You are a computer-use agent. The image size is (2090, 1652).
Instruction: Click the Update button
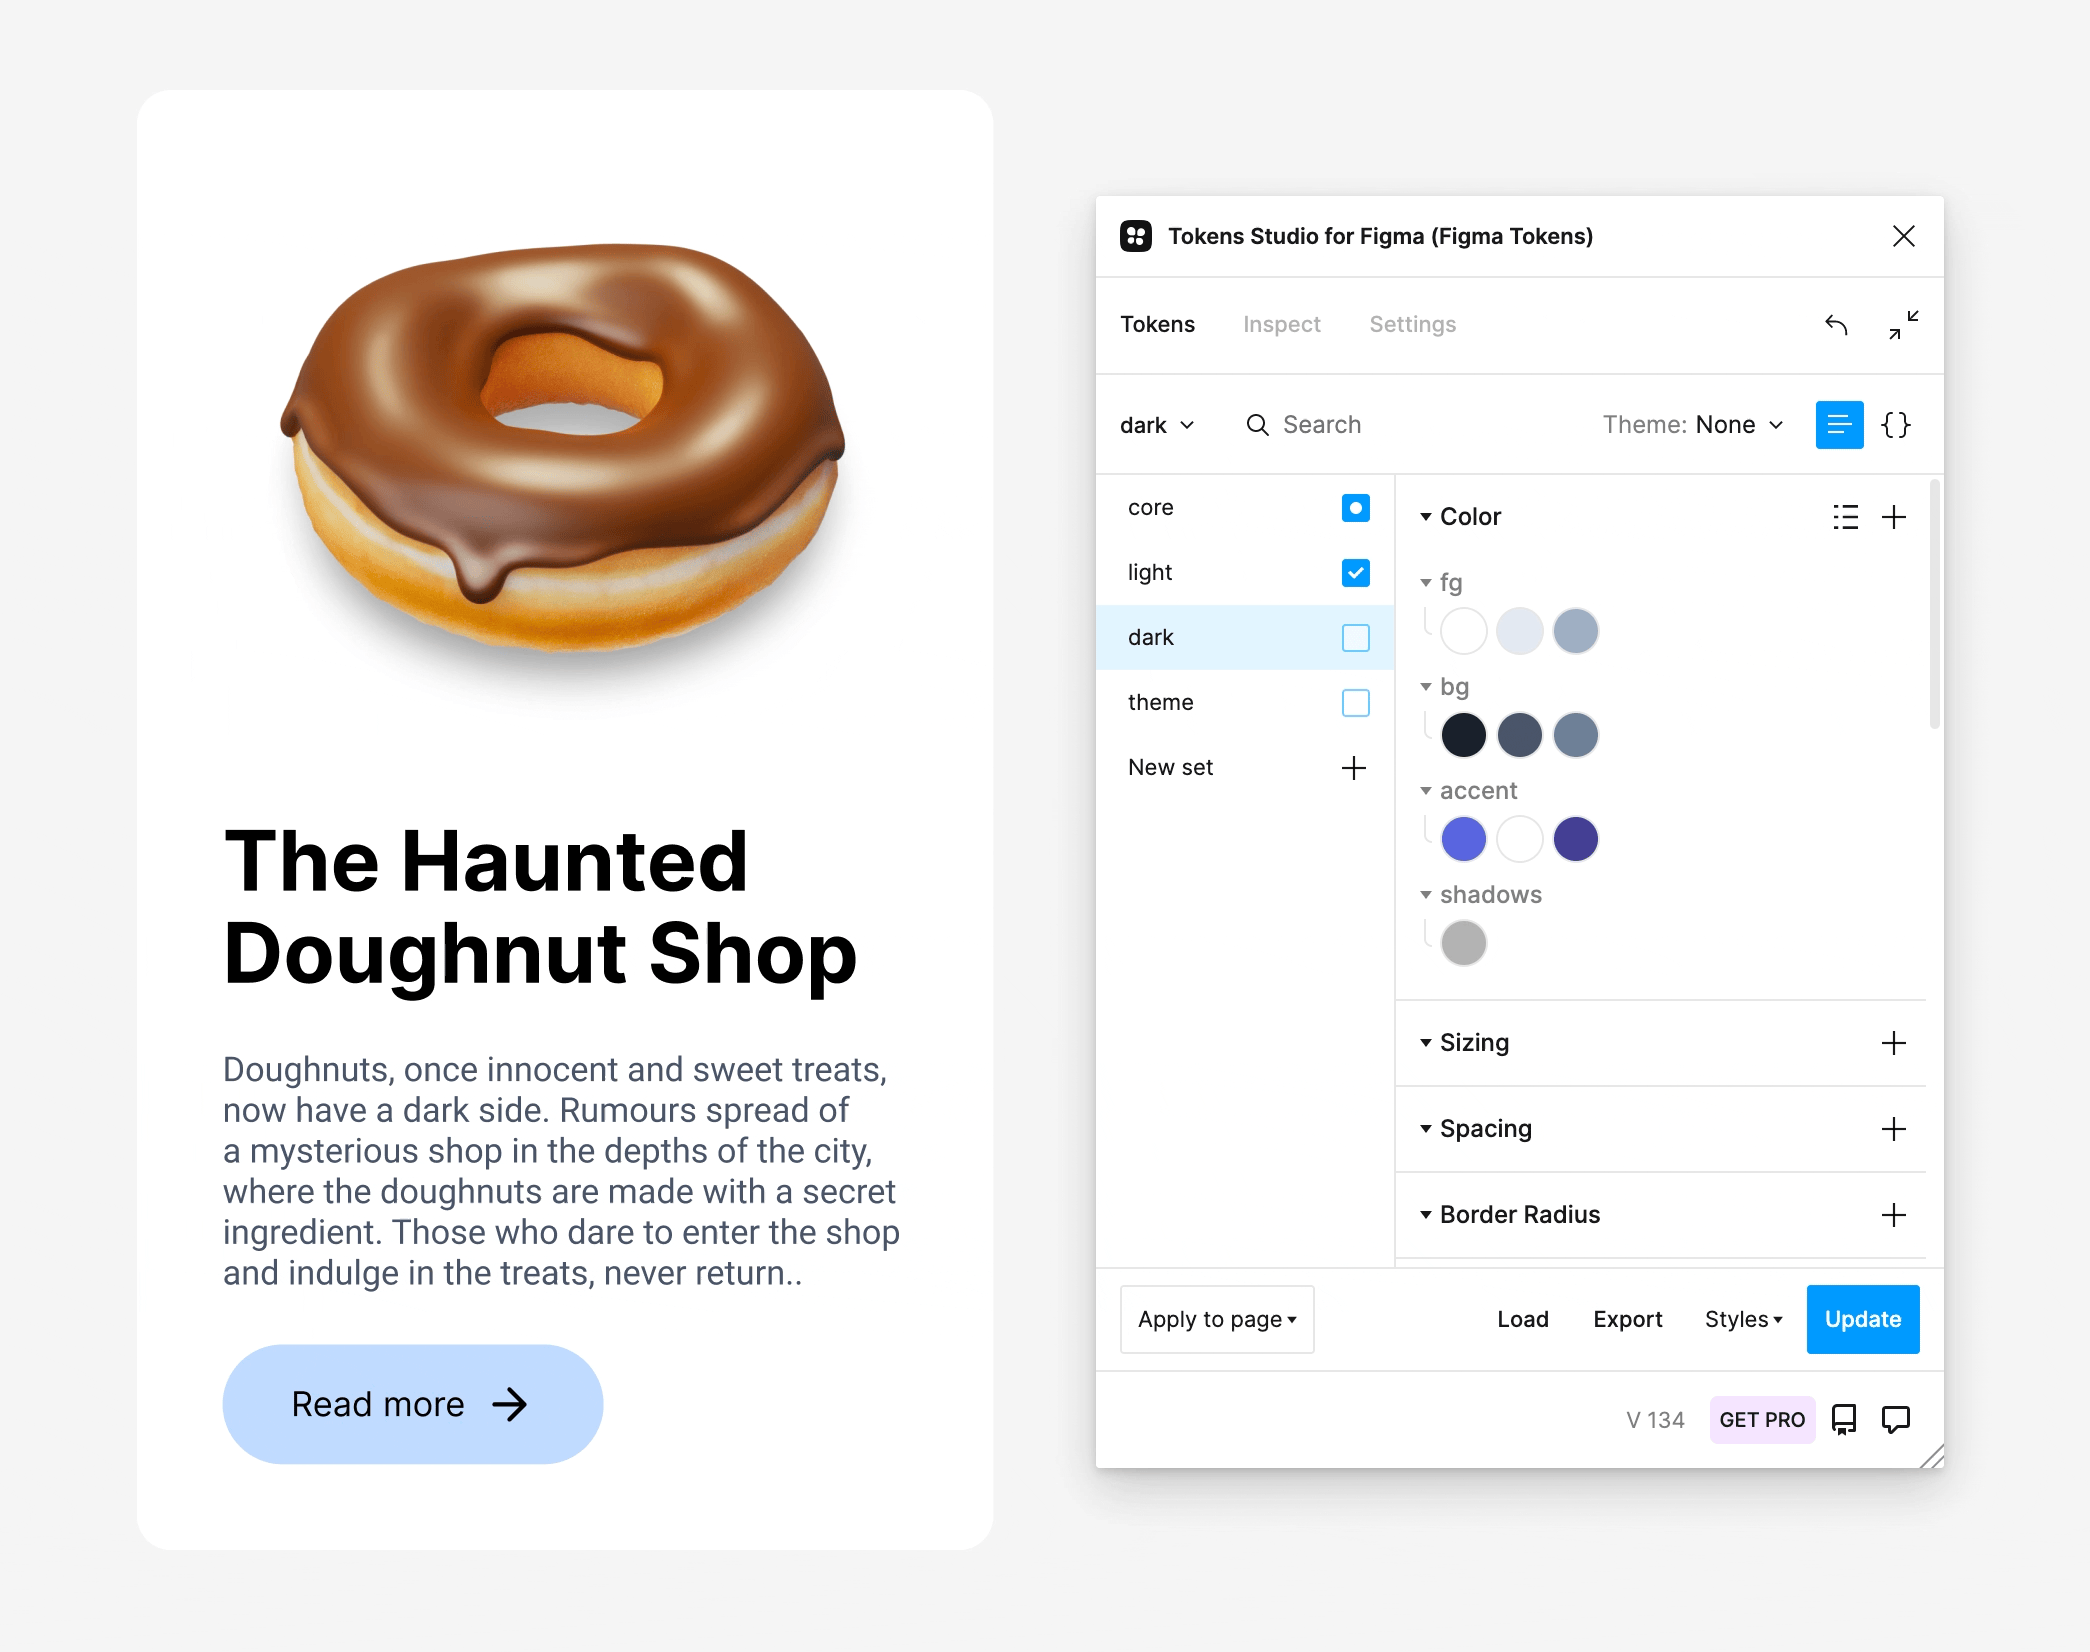pyautogui.click(x=1861, y=1318)
